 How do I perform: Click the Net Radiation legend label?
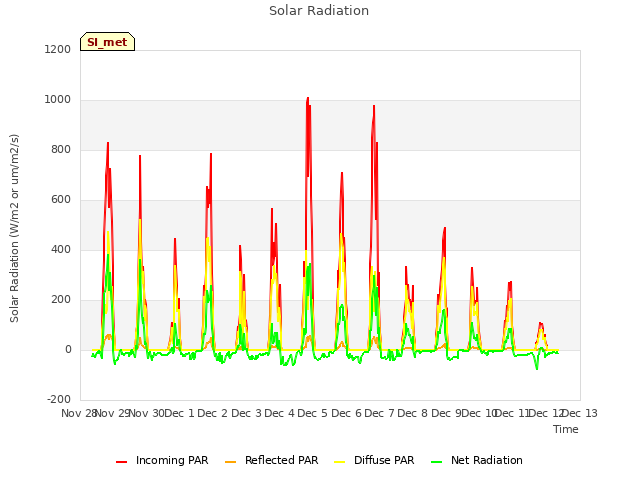point(487,460)
